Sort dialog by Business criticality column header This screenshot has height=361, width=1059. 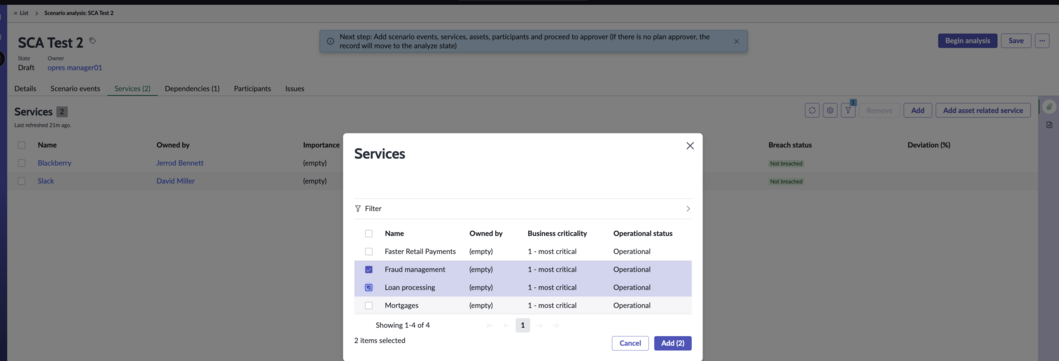(x=557, y=233)
